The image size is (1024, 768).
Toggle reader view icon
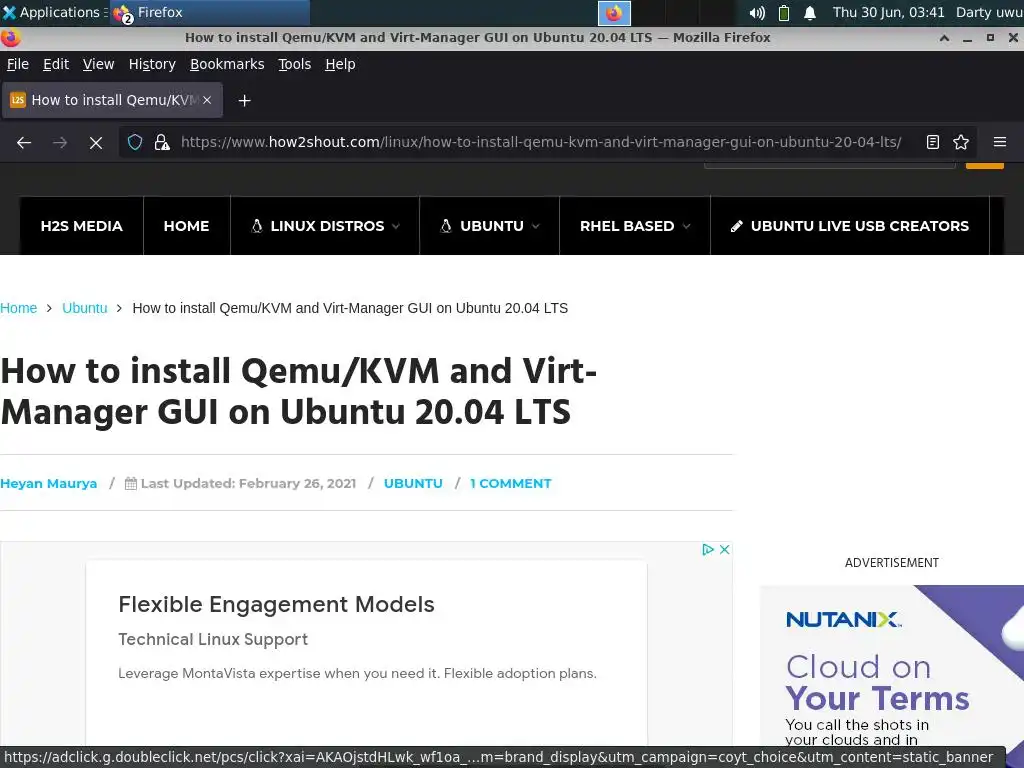pos(933,142)
